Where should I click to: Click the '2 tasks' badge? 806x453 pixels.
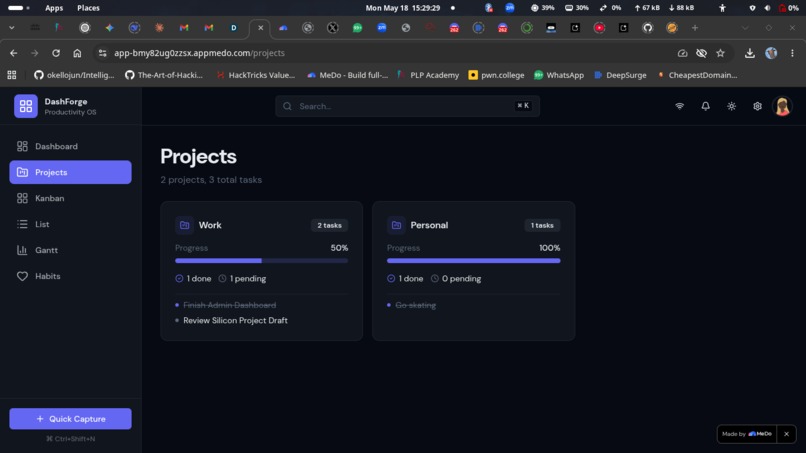329,225
